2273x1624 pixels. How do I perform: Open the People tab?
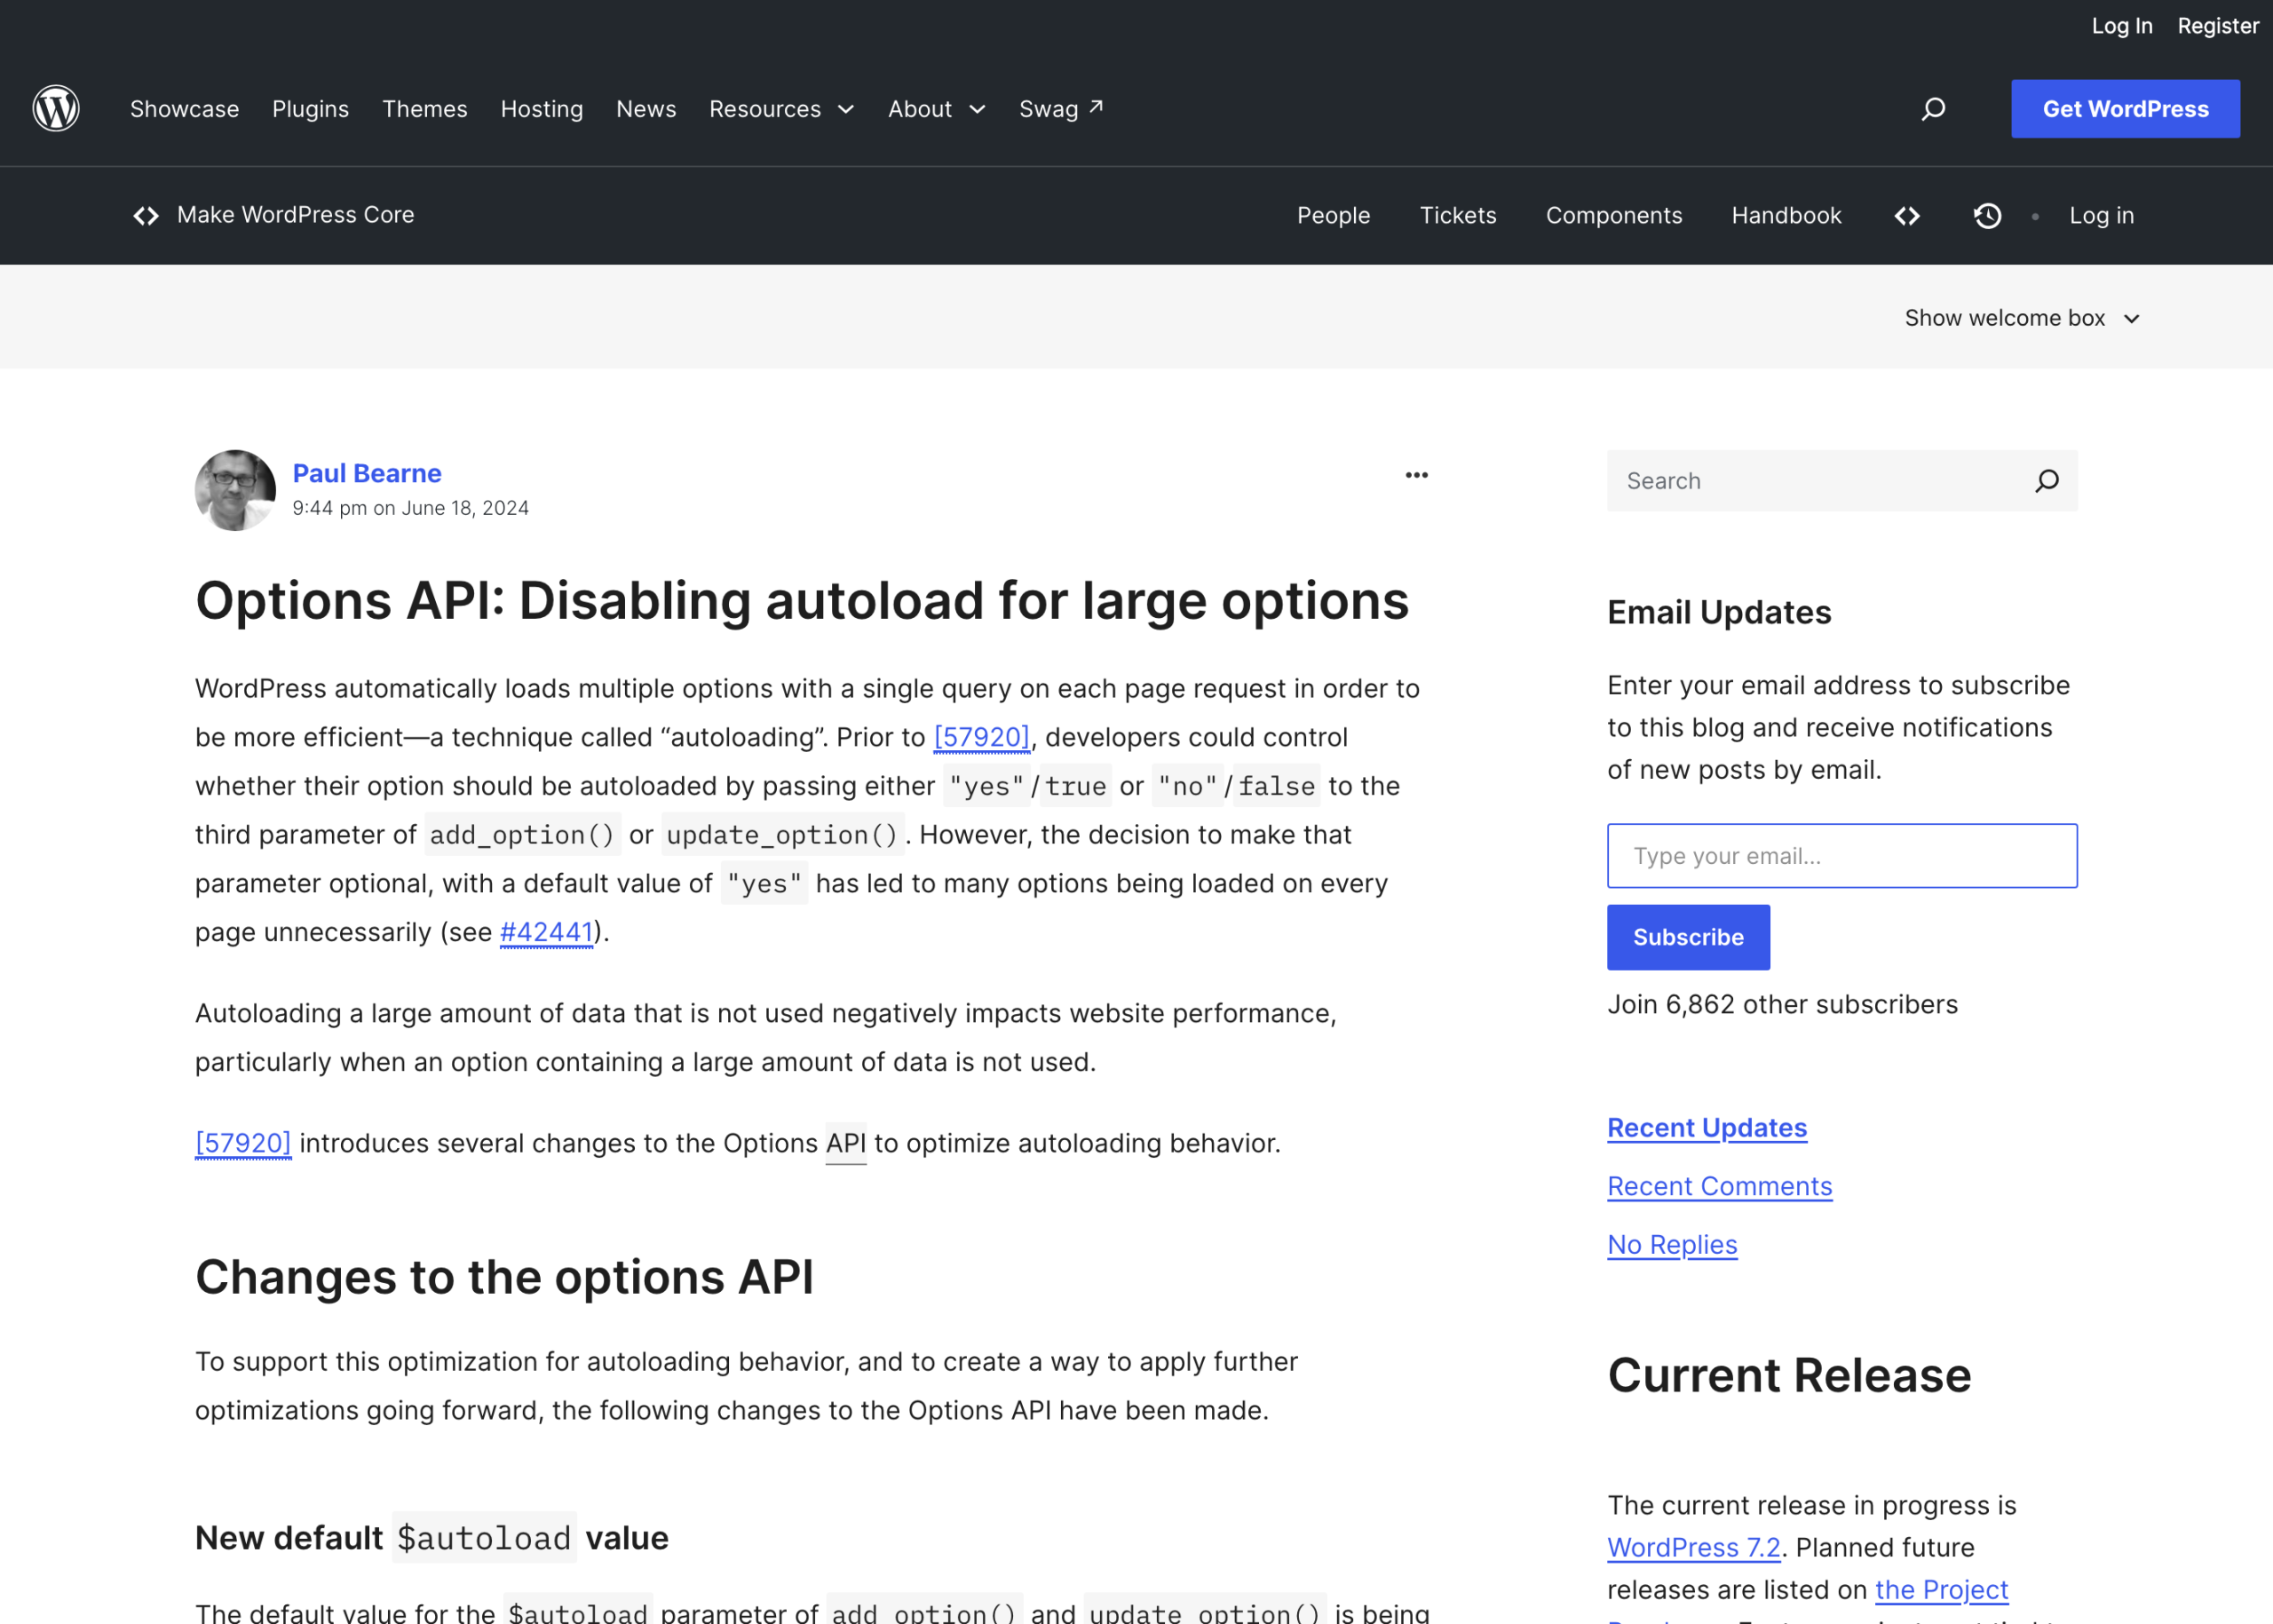point(1334,215)
